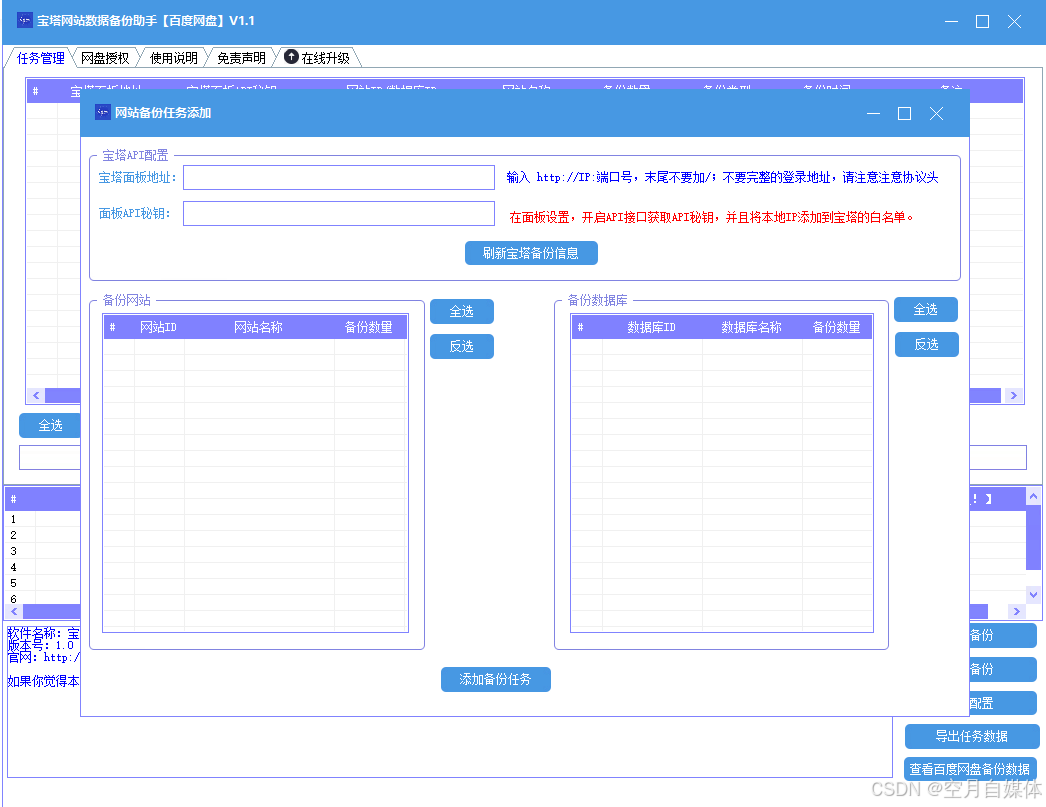
Task: Click 全选 button in main window
Action: [50, 426]
